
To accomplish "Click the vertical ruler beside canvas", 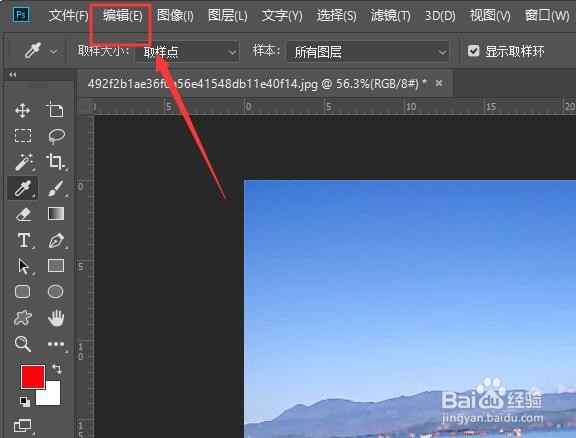I will 85,276.
